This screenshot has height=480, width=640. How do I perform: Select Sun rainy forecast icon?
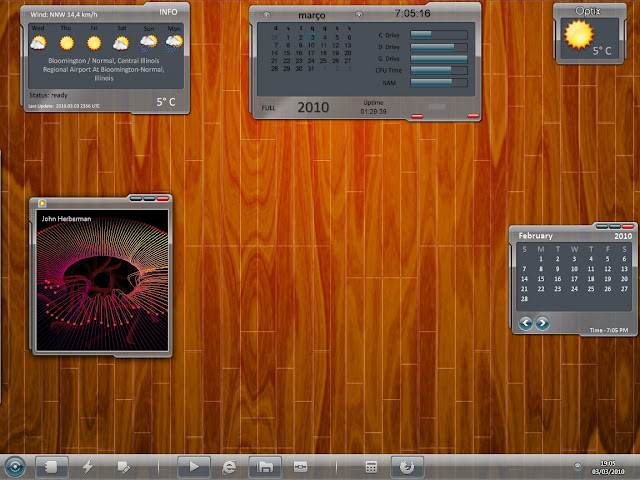pyautogui.click(x=149, y=43)
